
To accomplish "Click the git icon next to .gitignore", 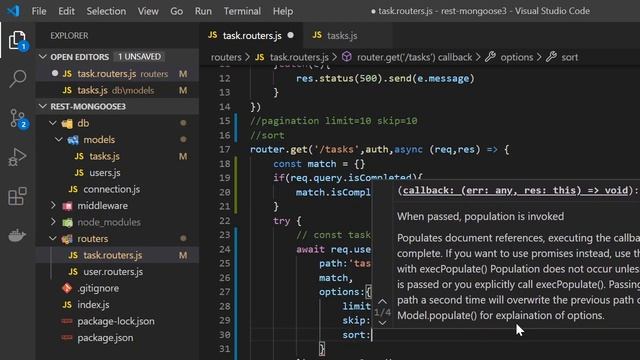I will (67, 288).
